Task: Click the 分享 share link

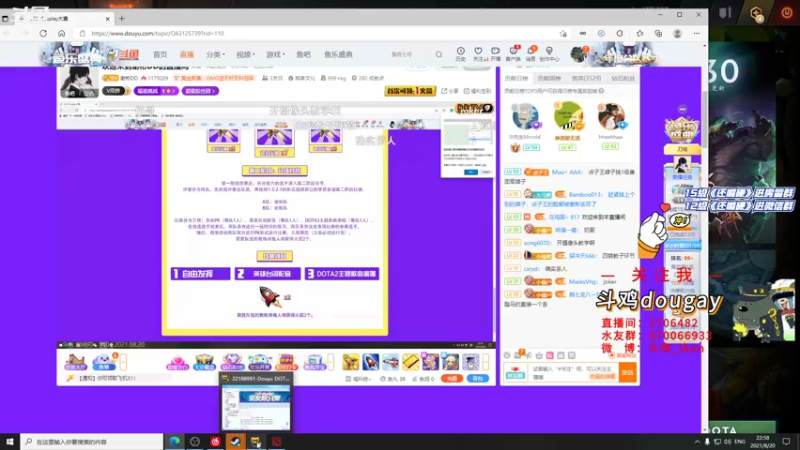Action: tap(450, 91)
